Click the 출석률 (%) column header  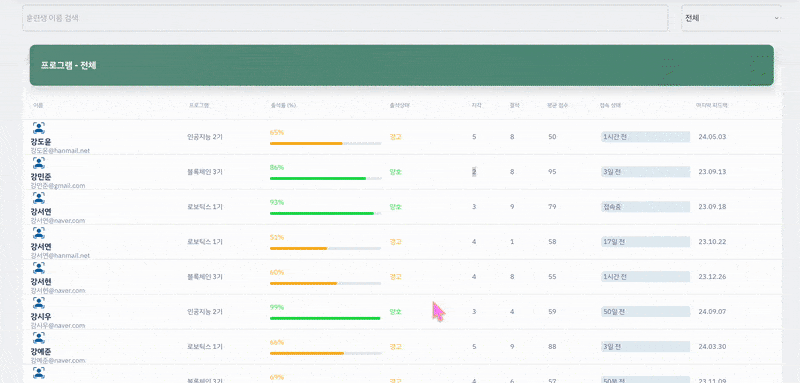click(284, 106)
